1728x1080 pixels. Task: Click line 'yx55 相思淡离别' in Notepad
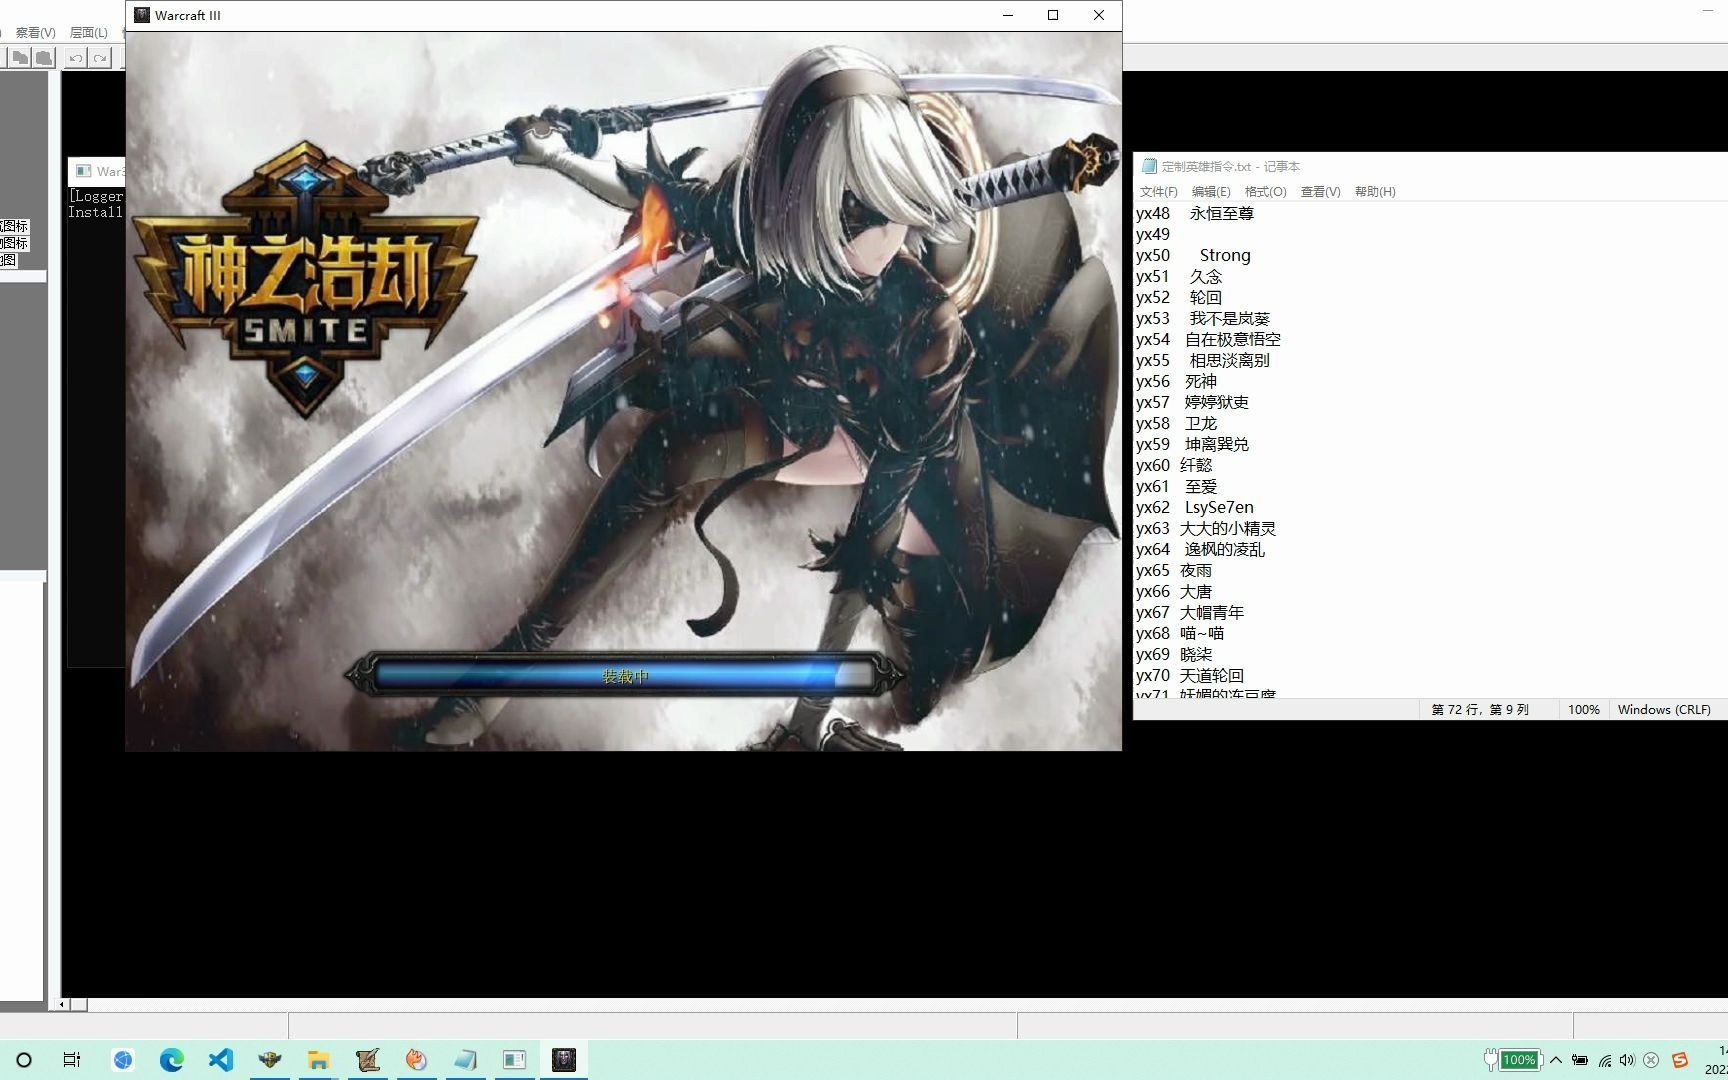point(1203,360)
